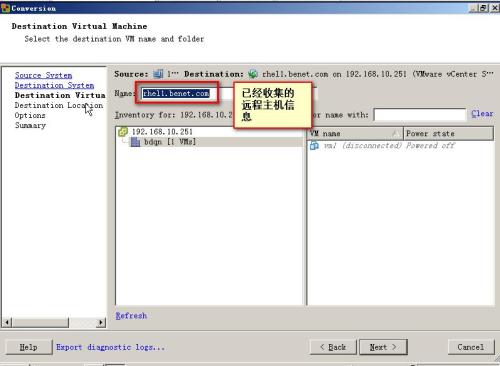Cancel the conversion wizard
Screen dimensions: 500x366
click(x=471, y=347)
